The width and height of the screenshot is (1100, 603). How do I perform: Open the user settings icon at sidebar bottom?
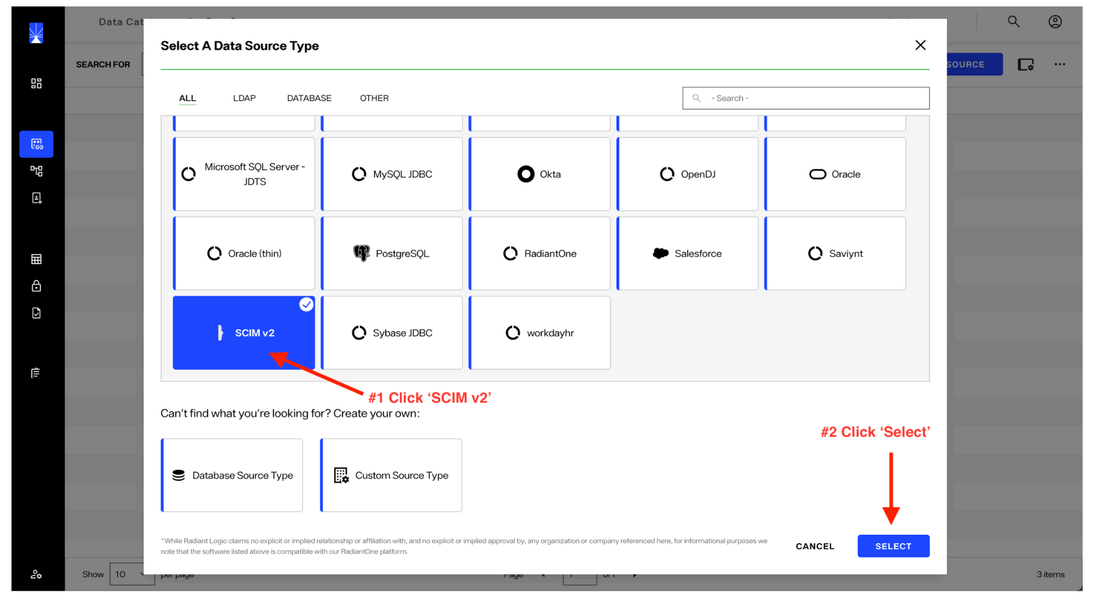click(36, 574)
